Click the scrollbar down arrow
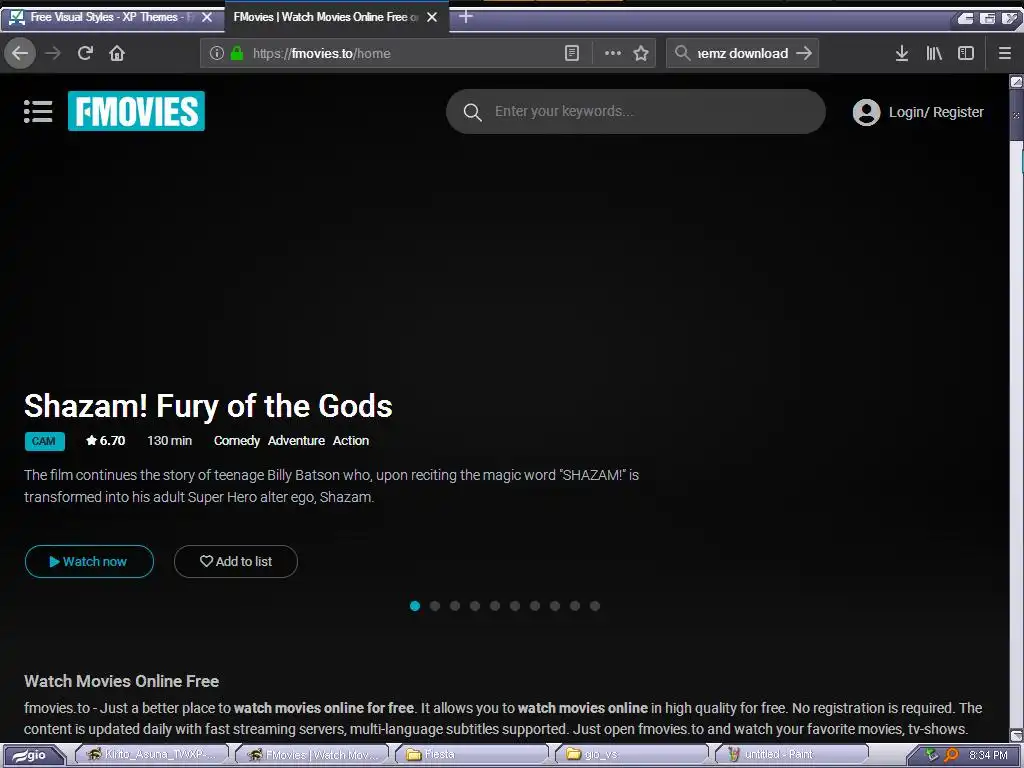This screenshot has width=1024, height=768. click(x=1016, y=735)
